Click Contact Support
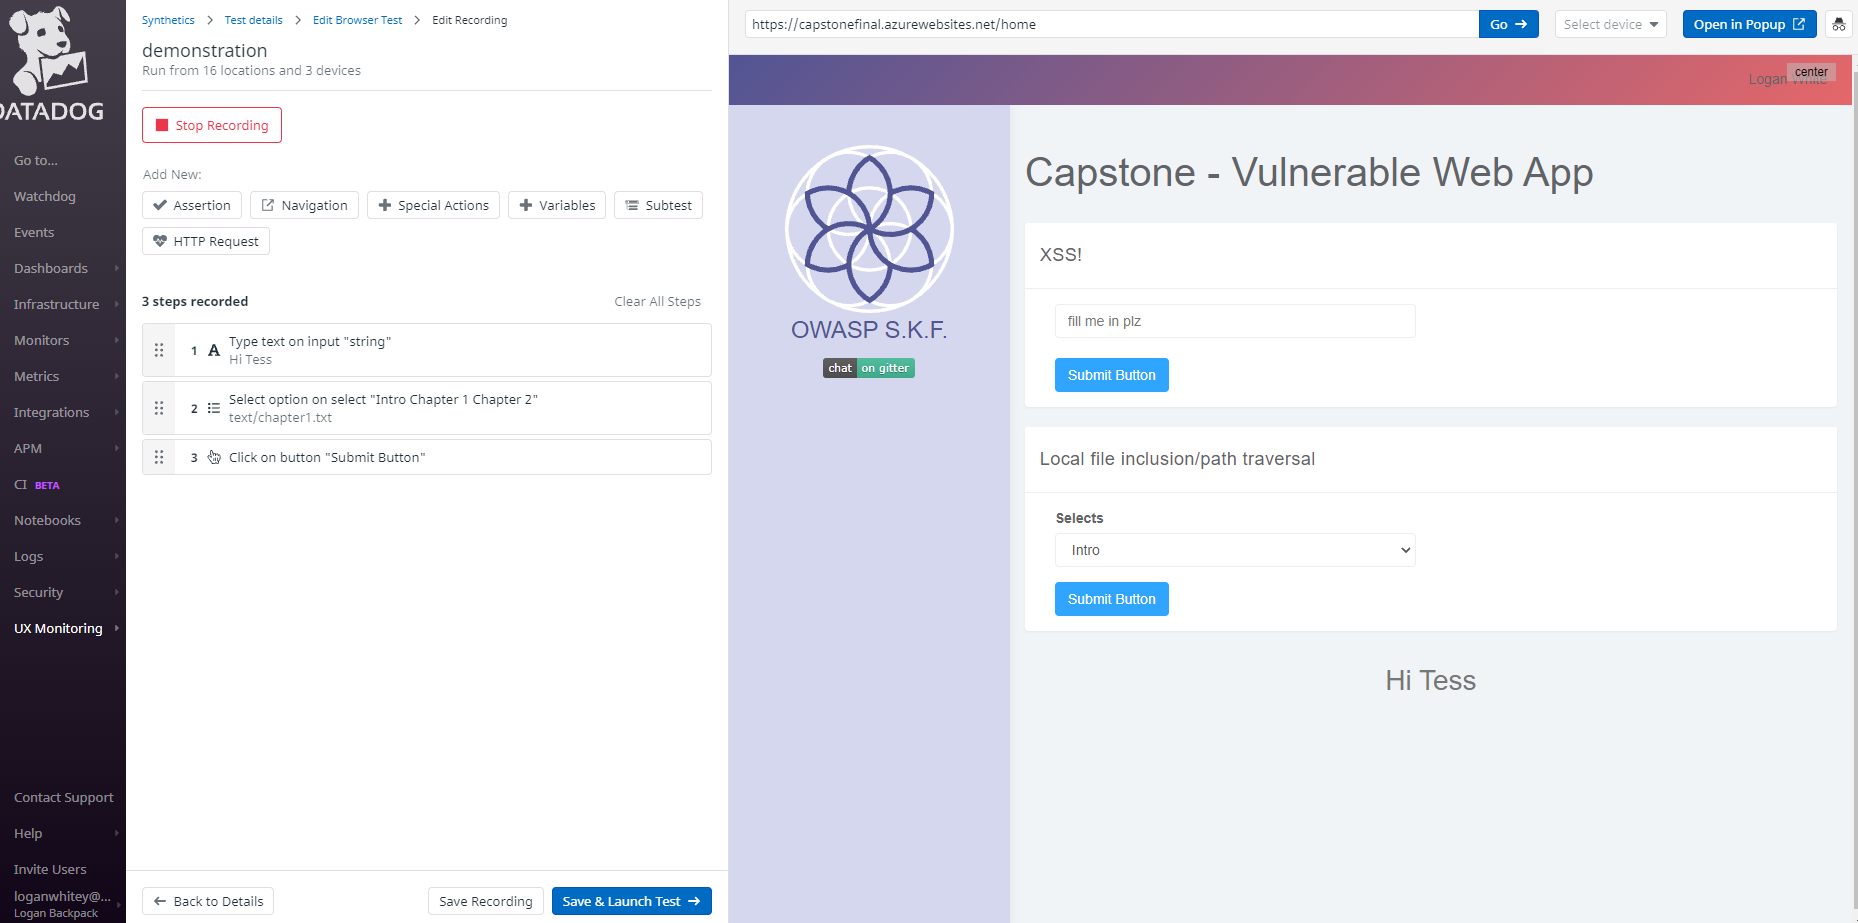1858x923 pixels. point(63,797)
